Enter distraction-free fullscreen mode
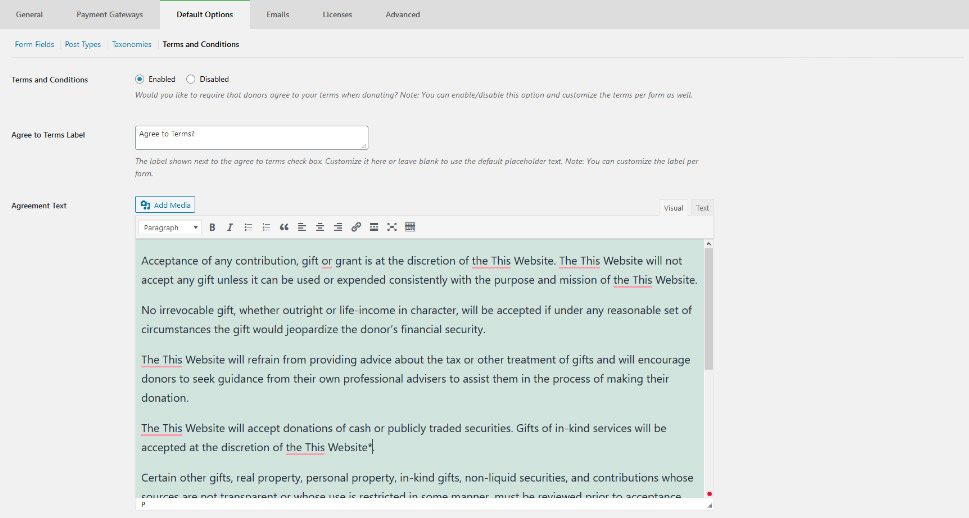Screen dimensions: 969x518 (x=392, y=228)
